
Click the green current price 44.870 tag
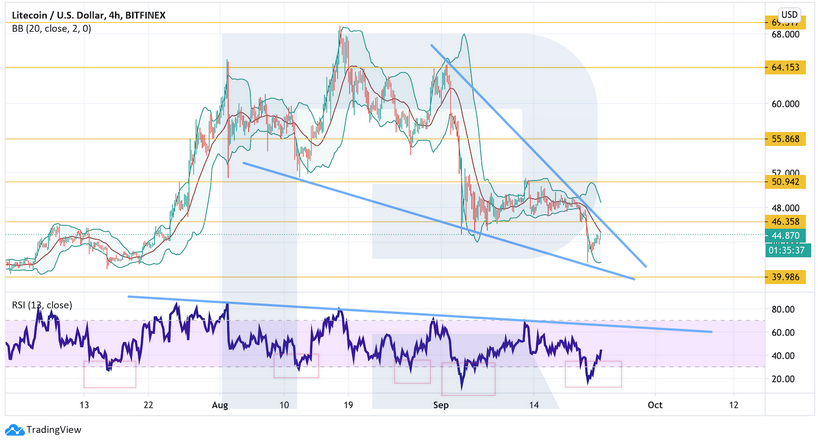click(786, 235)
